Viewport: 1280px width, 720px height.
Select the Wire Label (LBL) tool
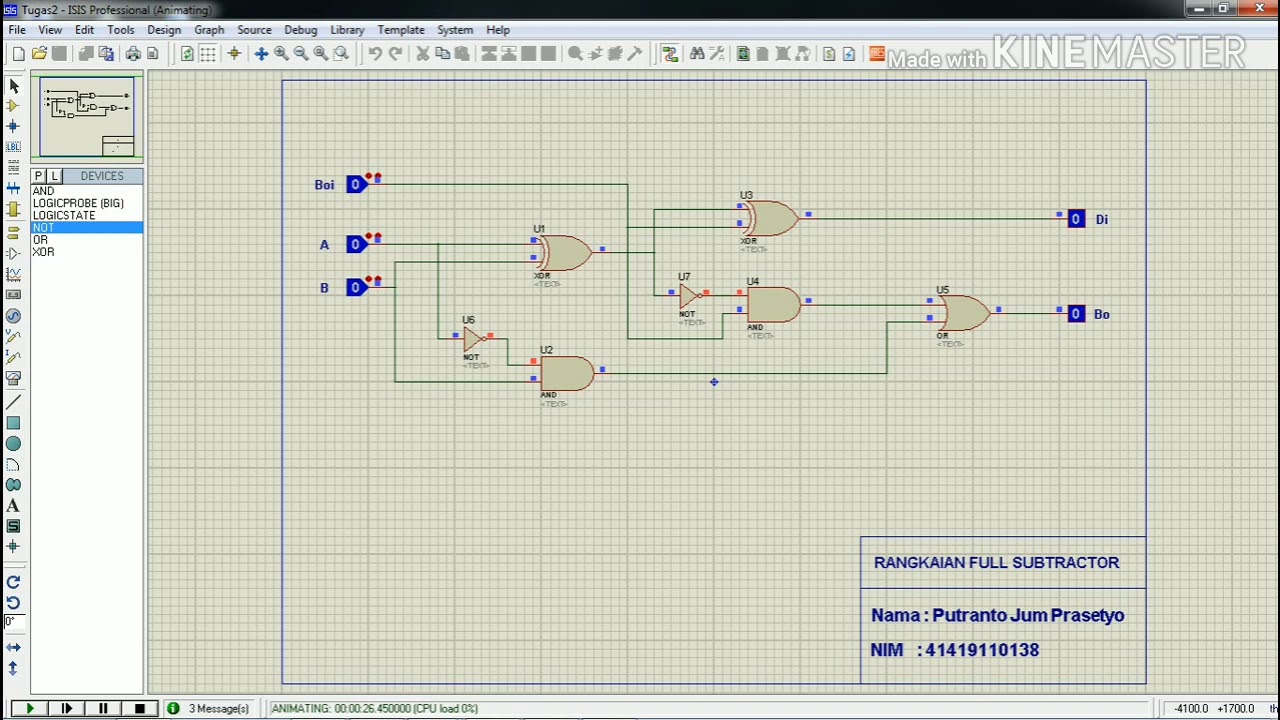pyautogui.click(x=13, y=147)
